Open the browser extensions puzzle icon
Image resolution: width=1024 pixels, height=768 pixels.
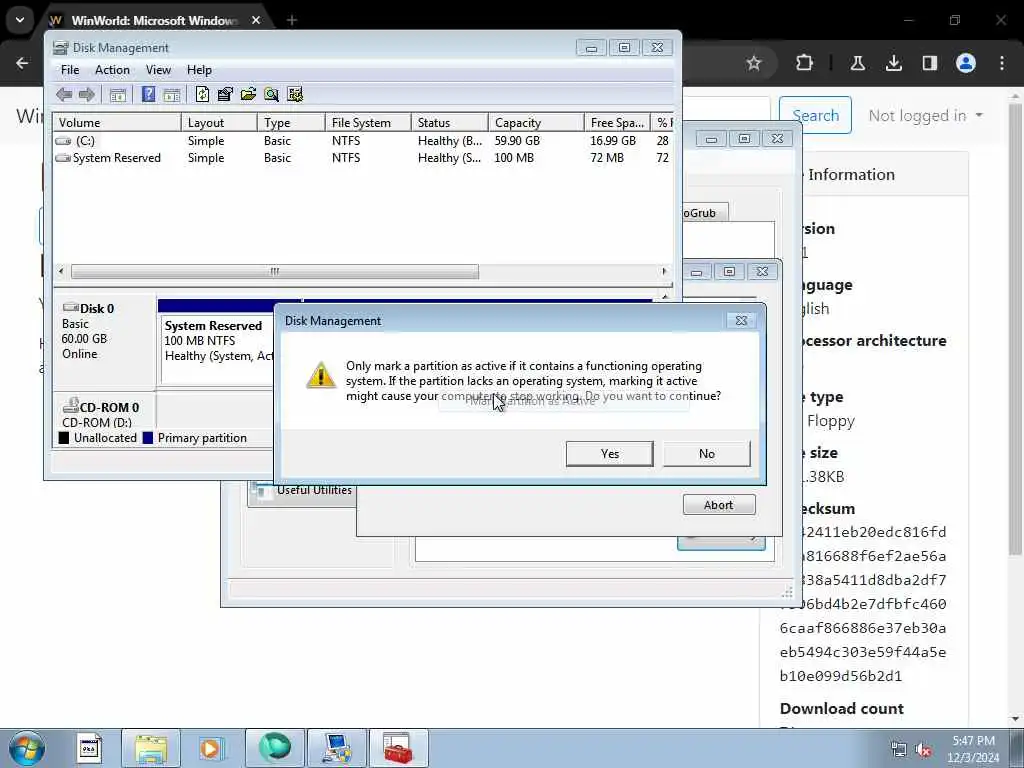pyautogui.click(x=805, y=63)
